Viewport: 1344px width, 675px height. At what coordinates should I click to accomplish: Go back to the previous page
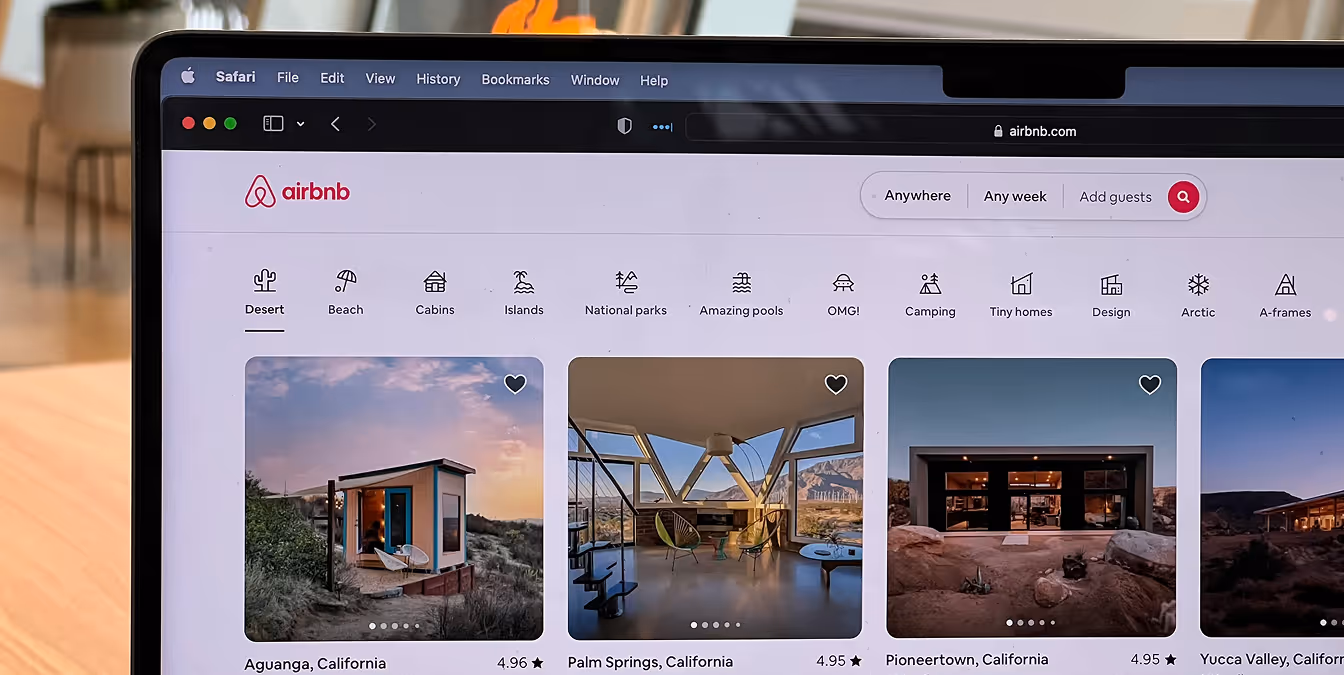click(x=335, y=124)
